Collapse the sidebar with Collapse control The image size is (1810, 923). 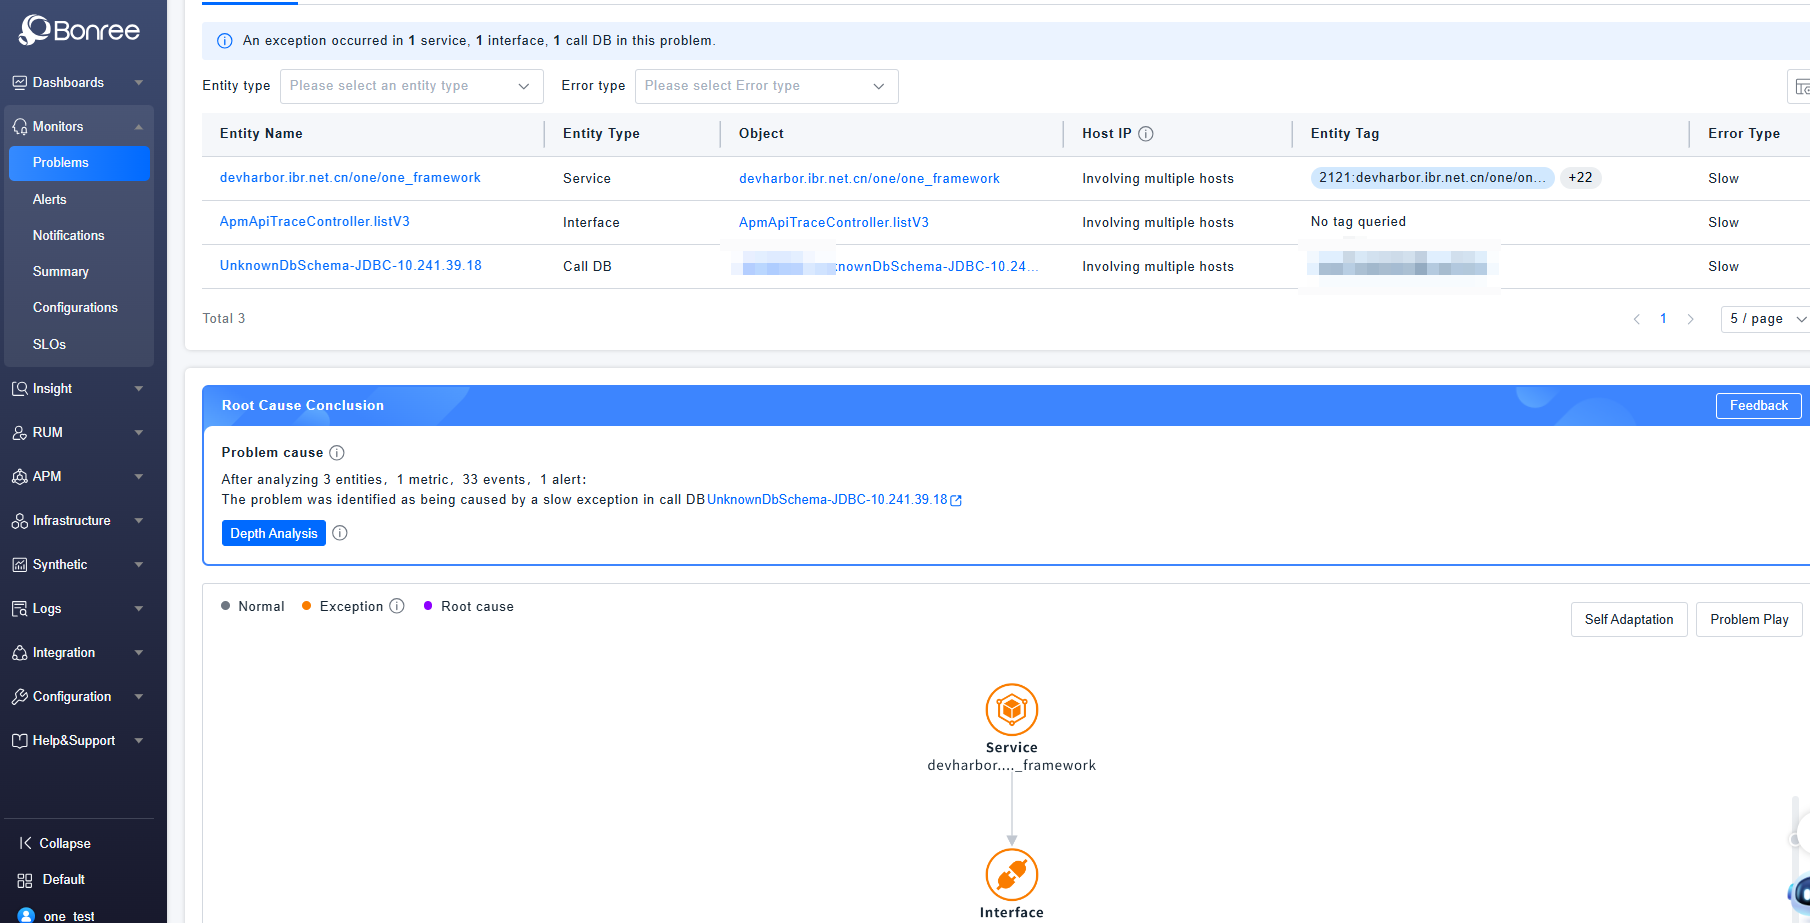point(55,843)
